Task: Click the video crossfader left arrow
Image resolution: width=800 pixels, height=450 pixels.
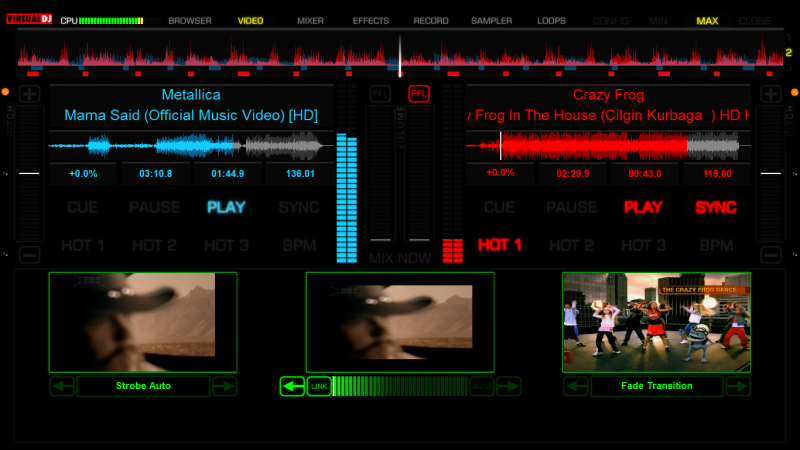Action: 292,386
